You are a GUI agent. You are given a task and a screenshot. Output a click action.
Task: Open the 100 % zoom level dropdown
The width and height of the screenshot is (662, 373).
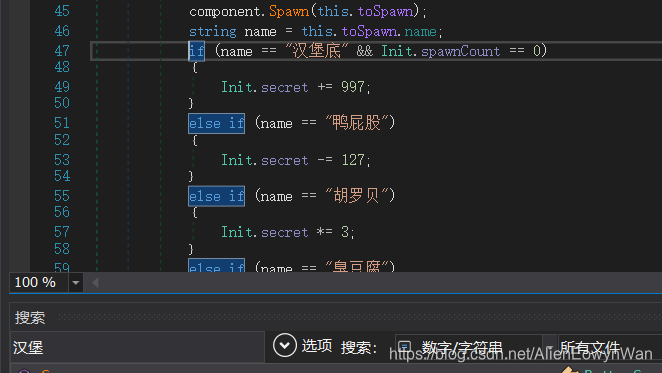click(x=76, y=283)
